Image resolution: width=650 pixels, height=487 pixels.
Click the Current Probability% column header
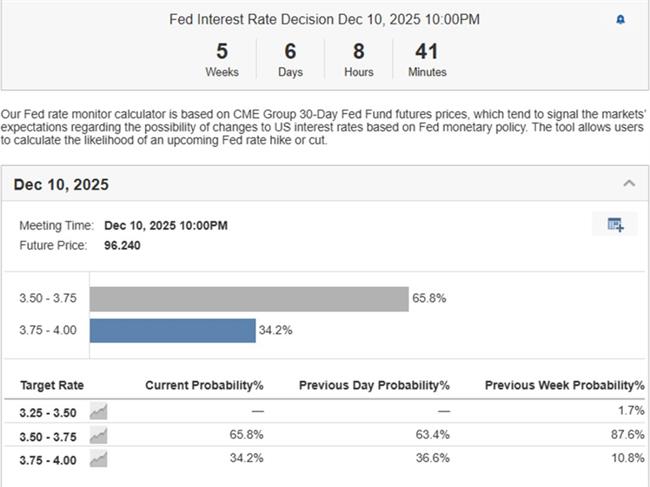click(204, 385)
